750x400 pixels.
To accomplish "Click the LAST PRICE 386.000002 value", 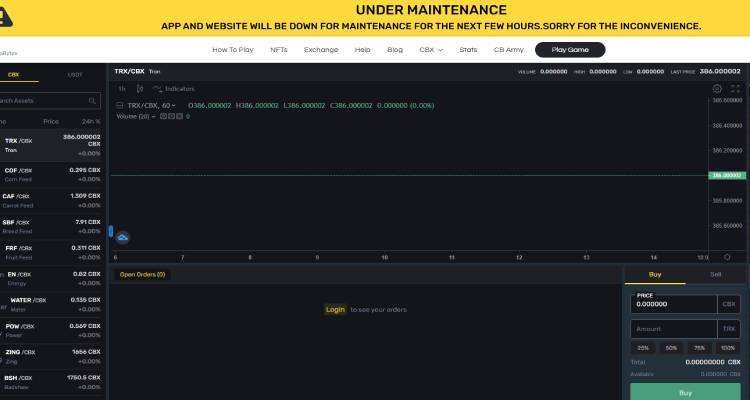I will click(720, 71).
